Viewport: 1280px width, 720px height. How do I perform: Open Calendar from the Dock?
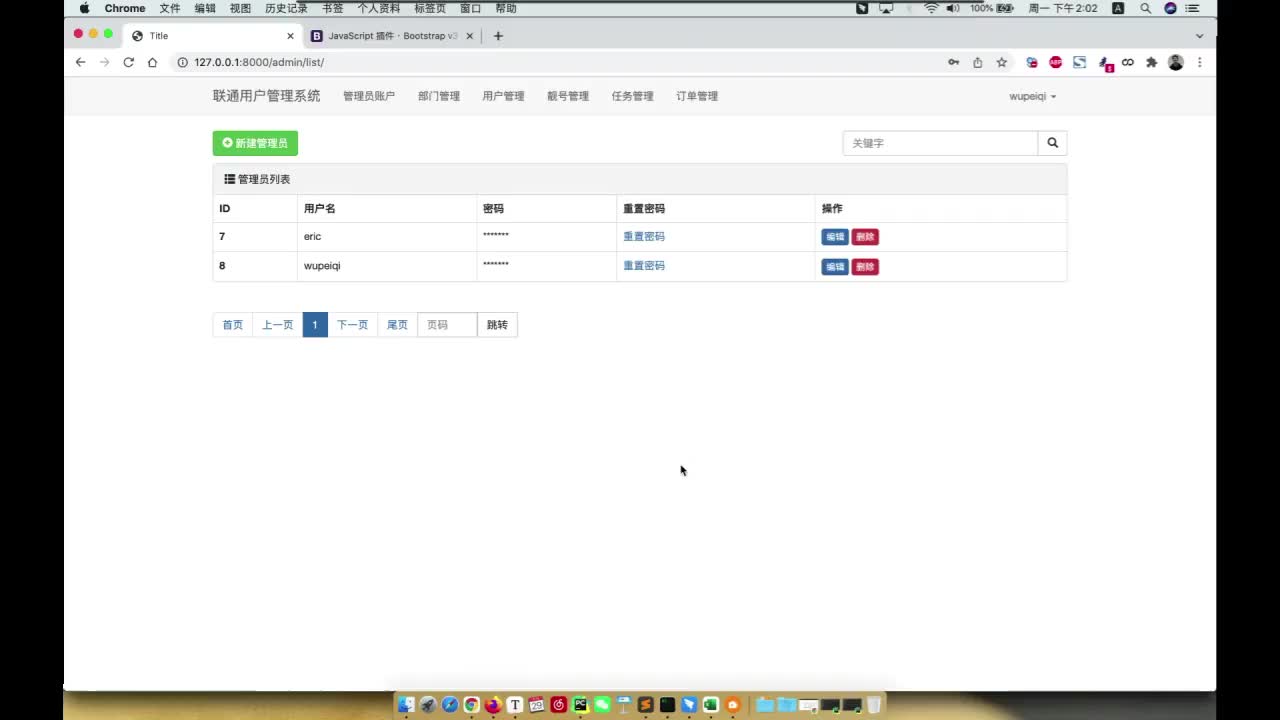(x=537, y=705)
